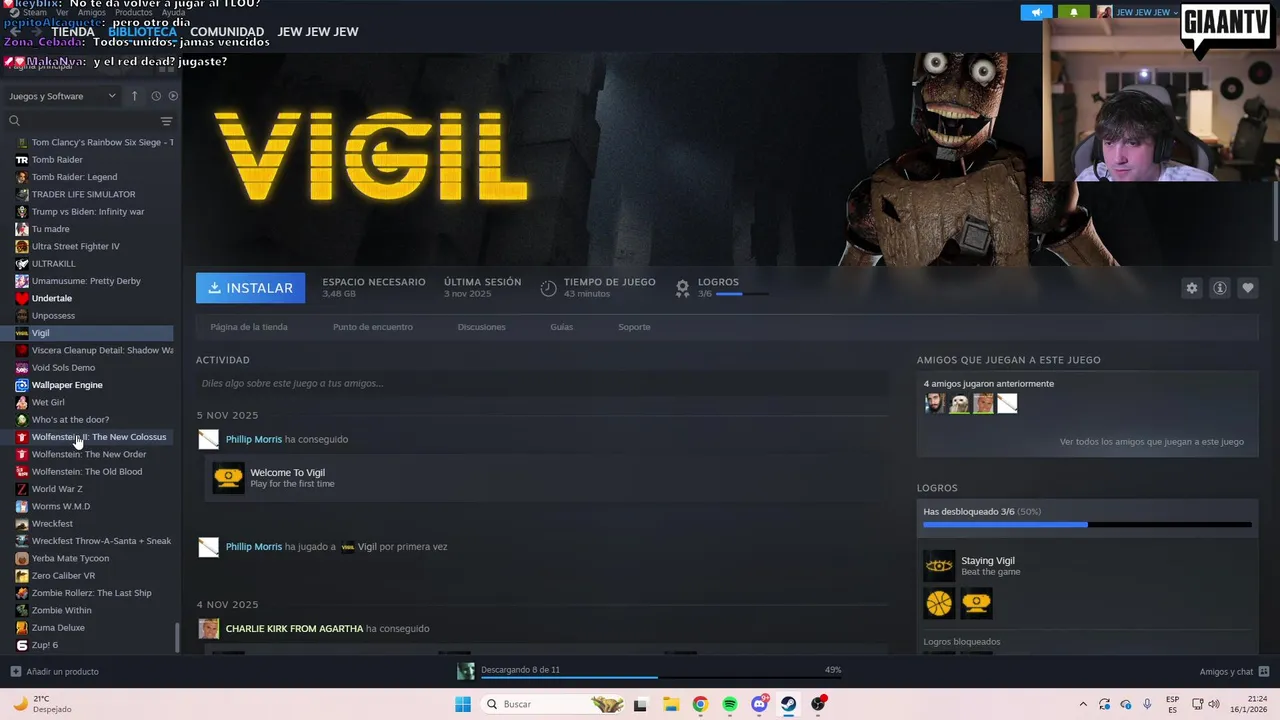The image size is (1280, 720).
Task: Open CHARLIE KIRK FROM AGARTHA profile link
Action: [x=294, y=629]
